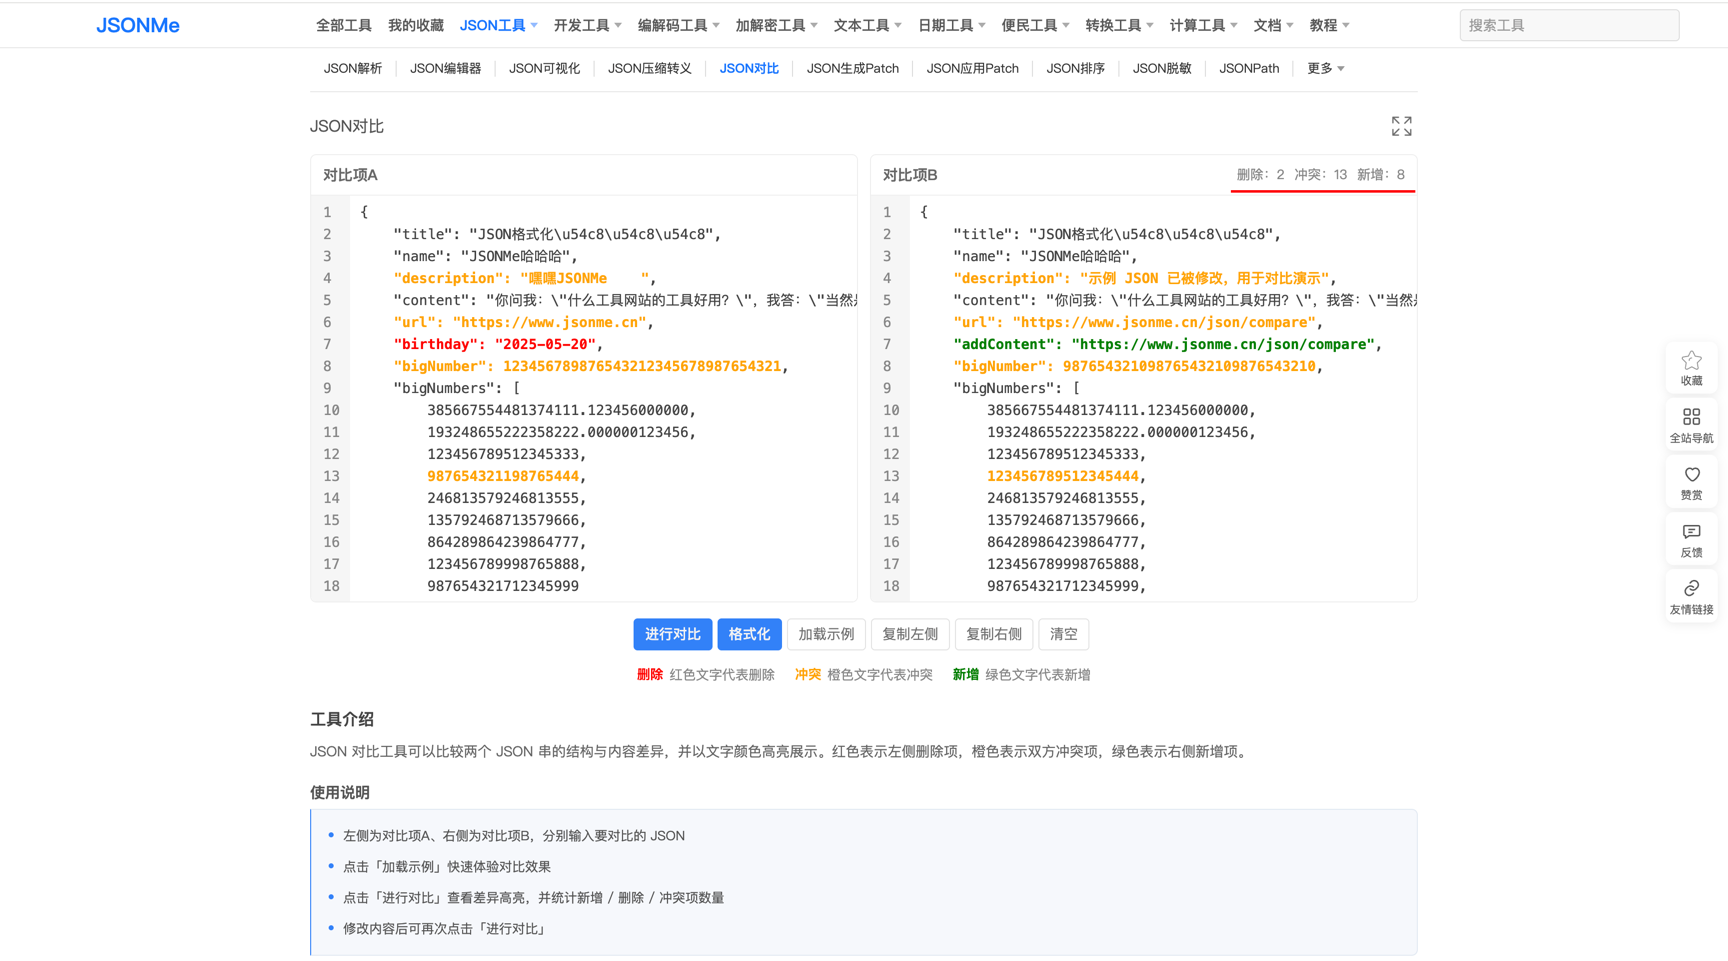
Task: Expand the 开发工具 dropdown menu
Action: (x=587, y=25)
